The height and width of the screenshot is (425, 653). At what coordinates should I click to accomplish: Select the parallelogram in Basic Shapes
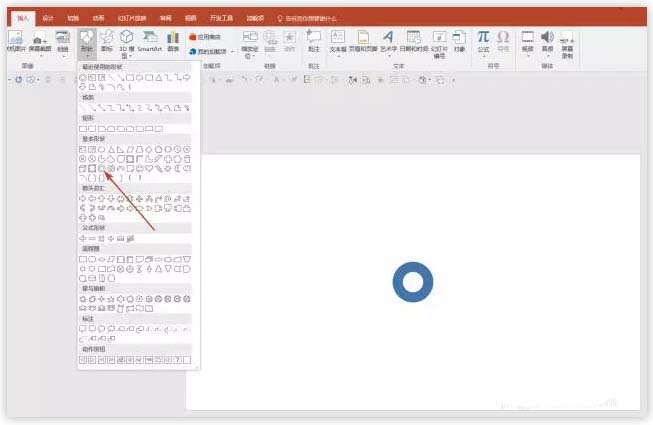coord(130,149)
